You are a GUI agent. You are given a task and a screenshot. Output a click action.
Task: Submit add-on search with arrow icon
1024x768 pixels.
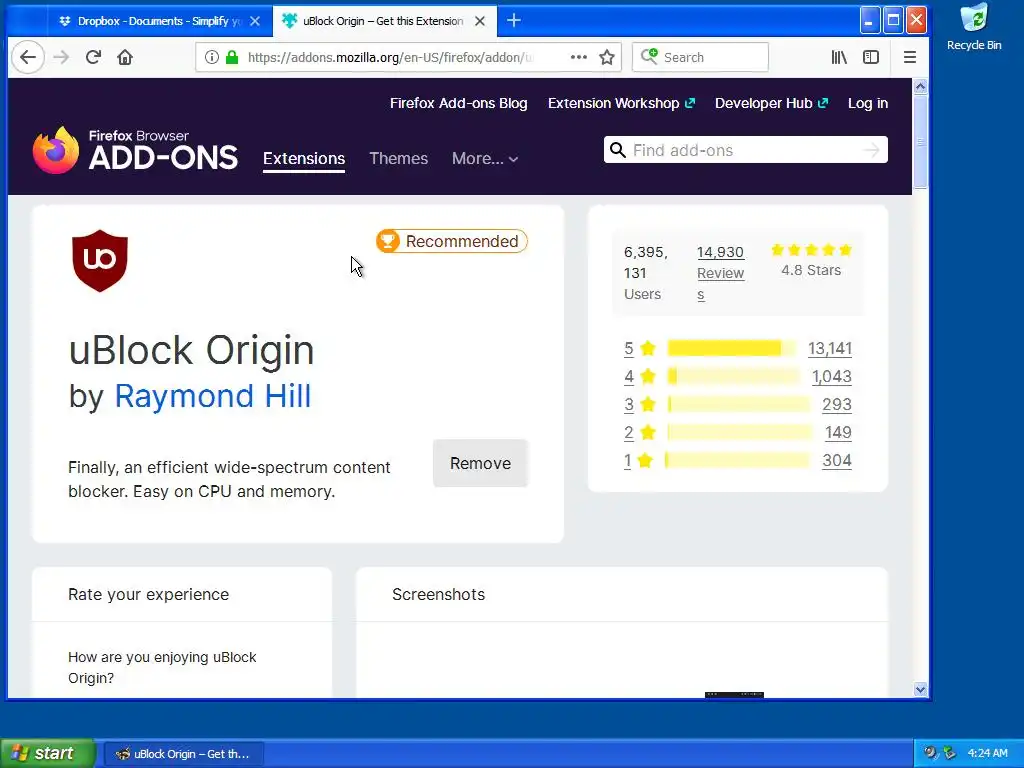[871, 150]
